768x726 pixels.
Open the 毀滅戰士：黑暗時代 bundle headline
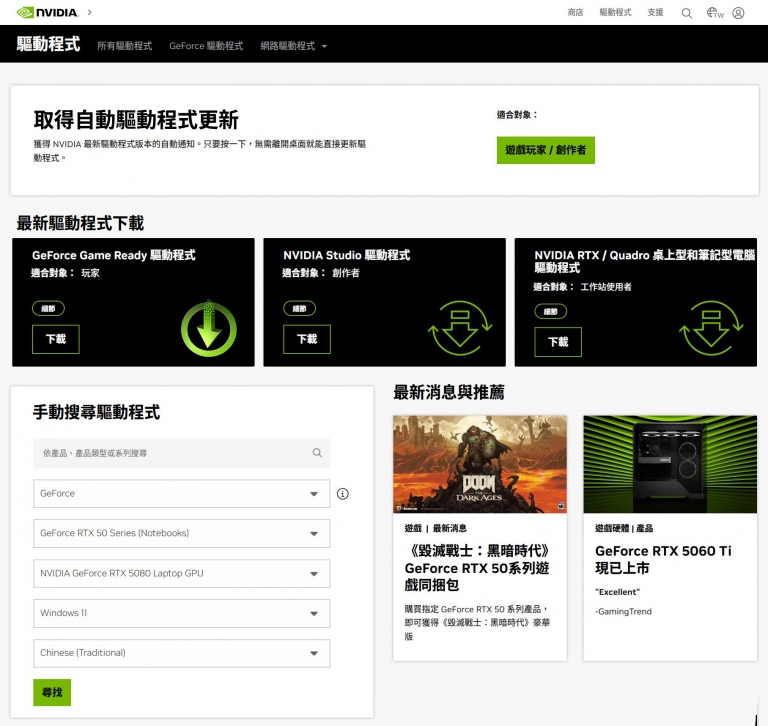[477, 568]
